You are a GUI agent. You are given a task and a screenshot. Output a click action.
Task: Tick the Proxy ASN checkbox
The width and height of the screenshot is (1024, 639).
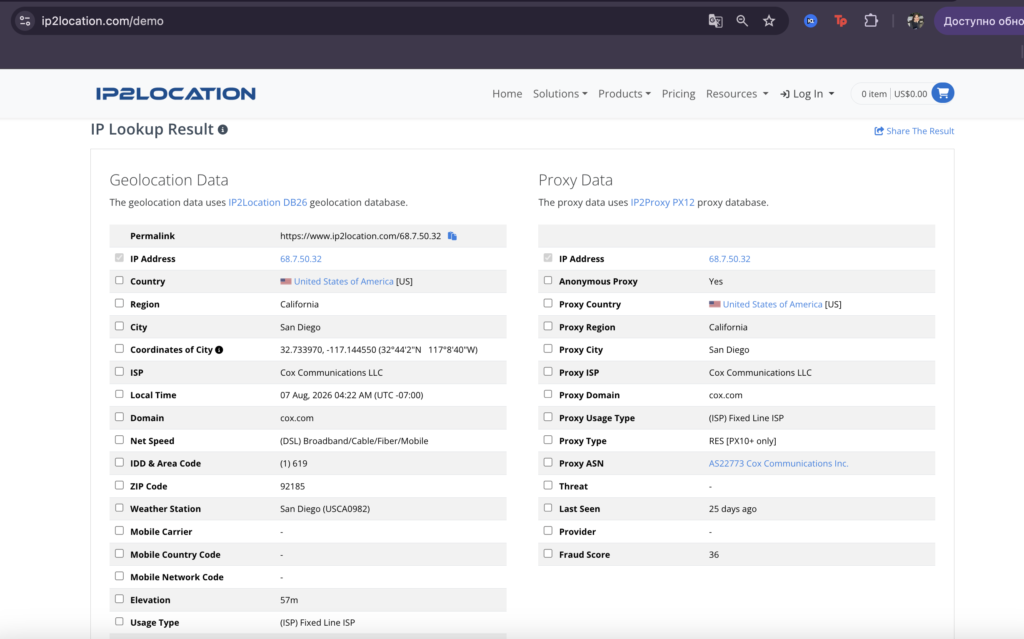(x=548, y=462)
